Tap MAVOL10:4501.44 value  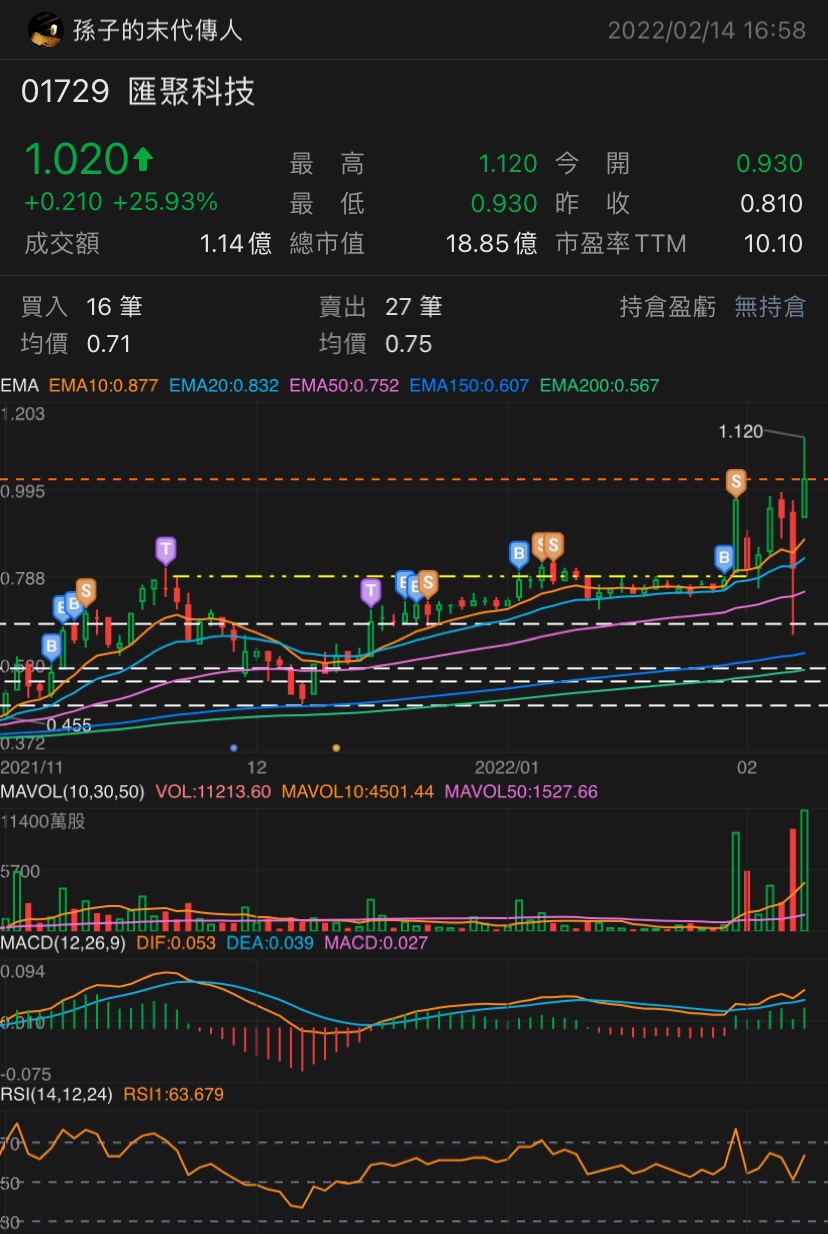coord(358,791)
